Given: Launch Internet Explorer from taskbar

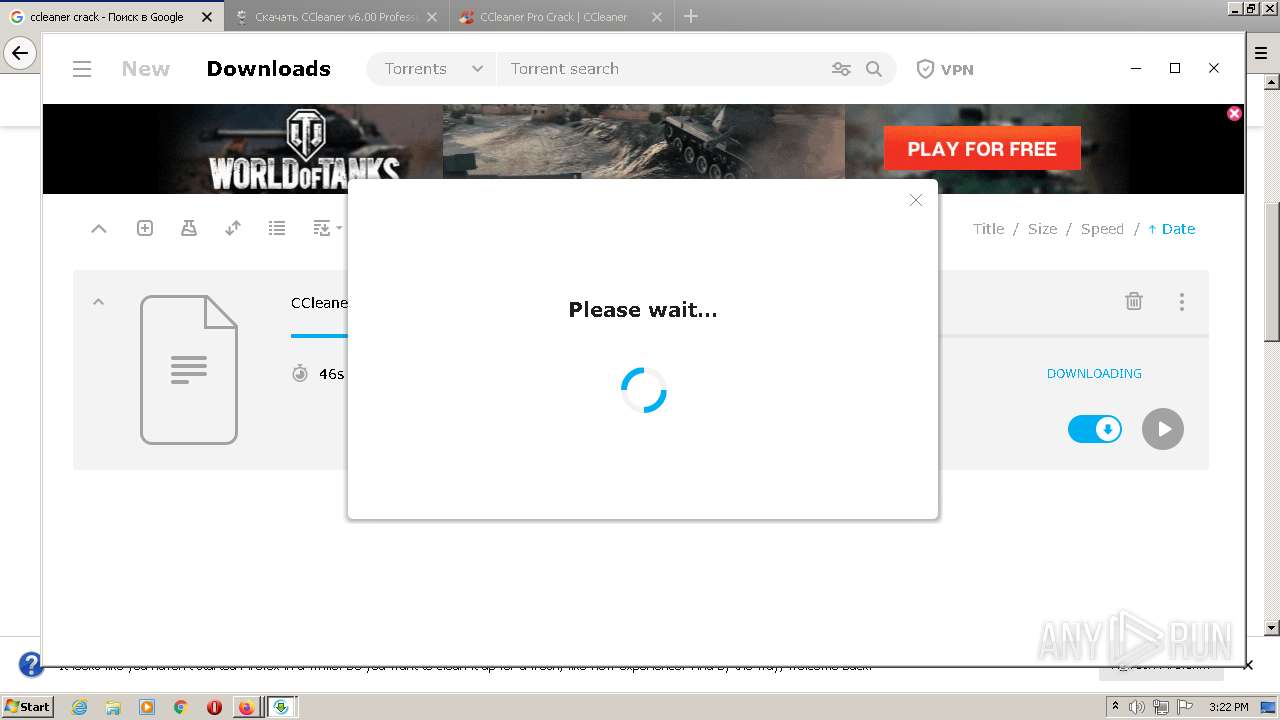Looking at the screenshot, I should pos(79,707).
